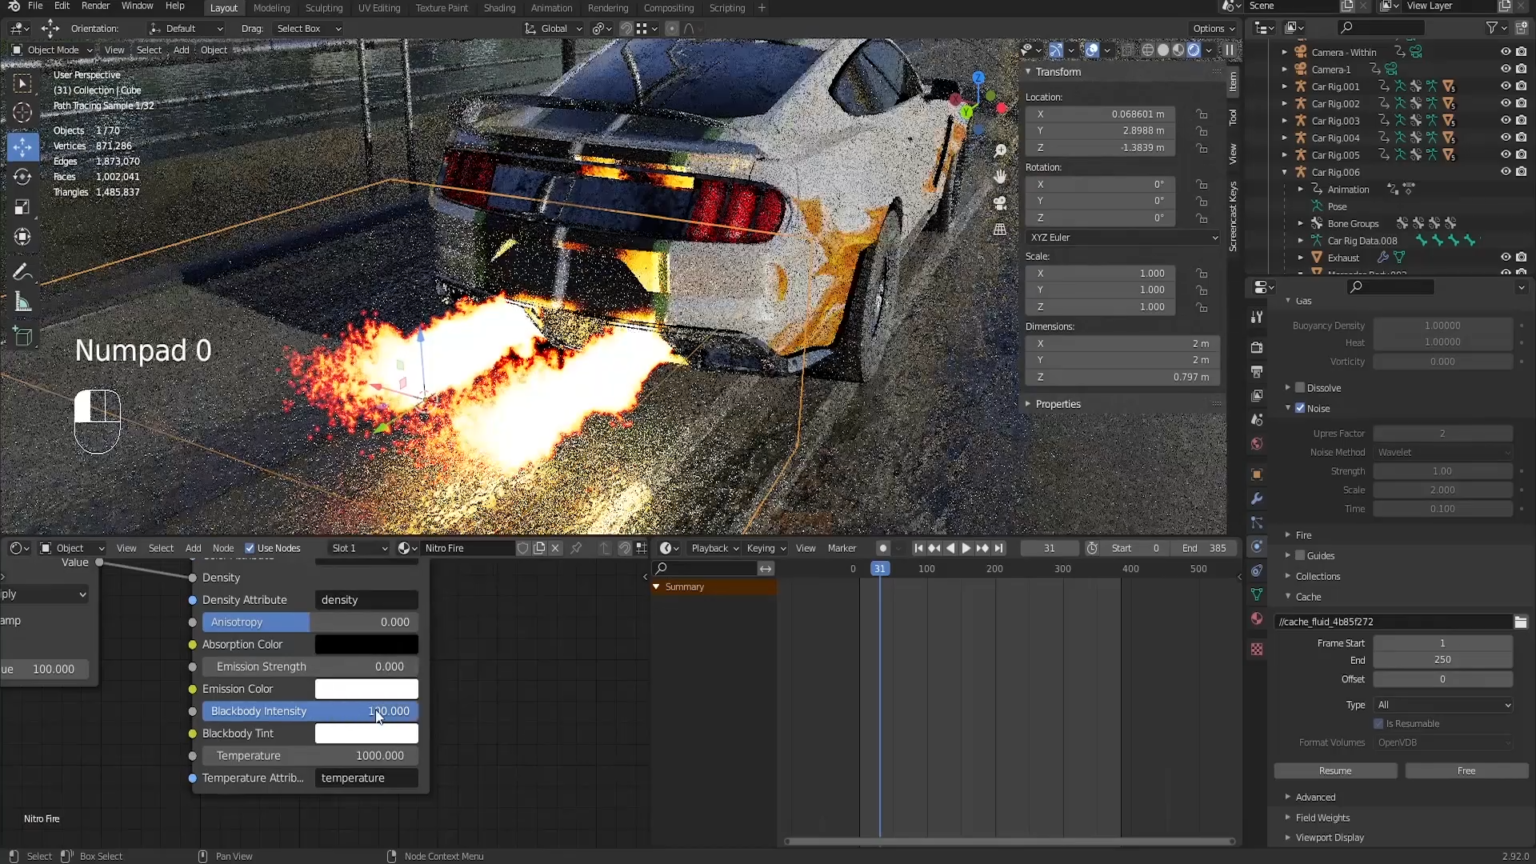Toggle the Use Nodes checkbox in the shader editor

click(250, 548)
